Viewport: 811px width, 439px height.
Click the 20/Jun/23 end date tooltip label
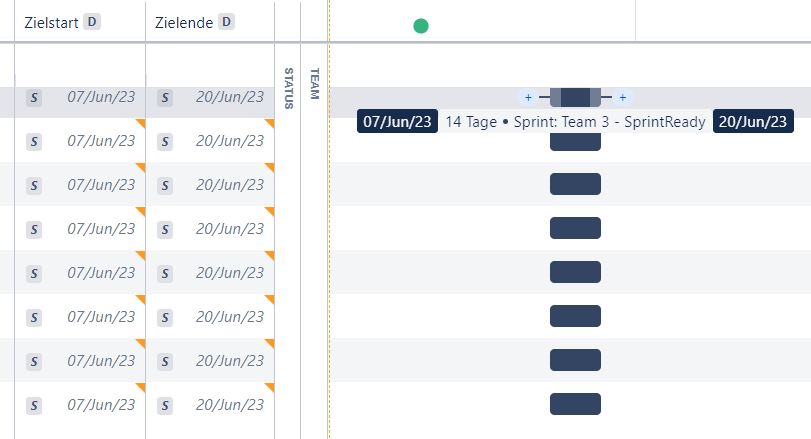753,122
